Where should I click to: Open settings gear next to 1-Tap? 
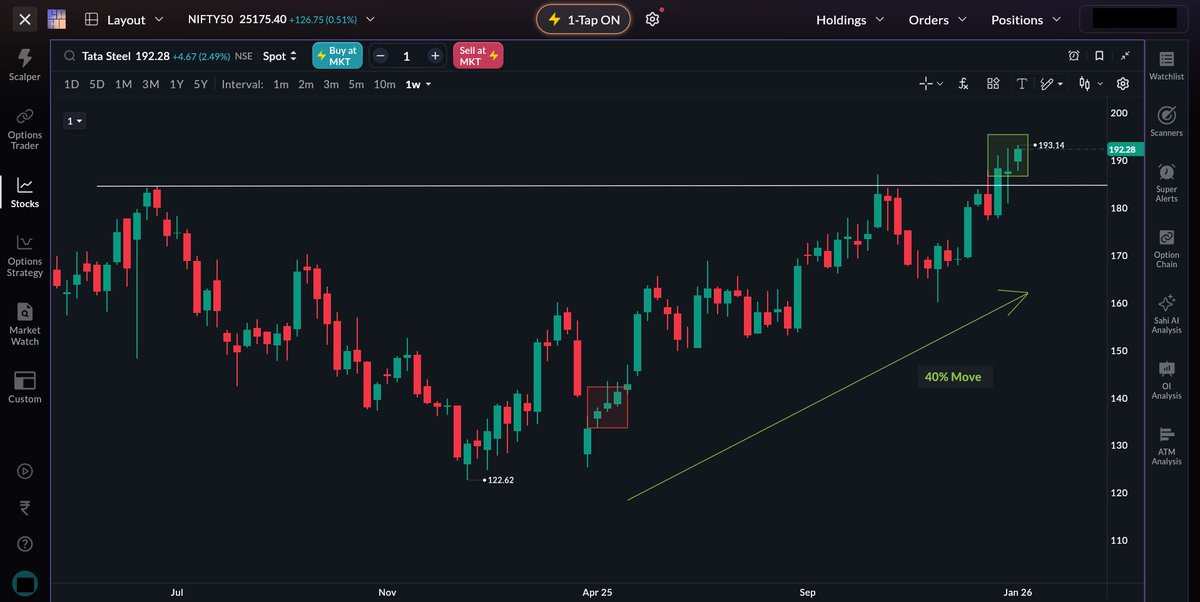tap(653, 19)
